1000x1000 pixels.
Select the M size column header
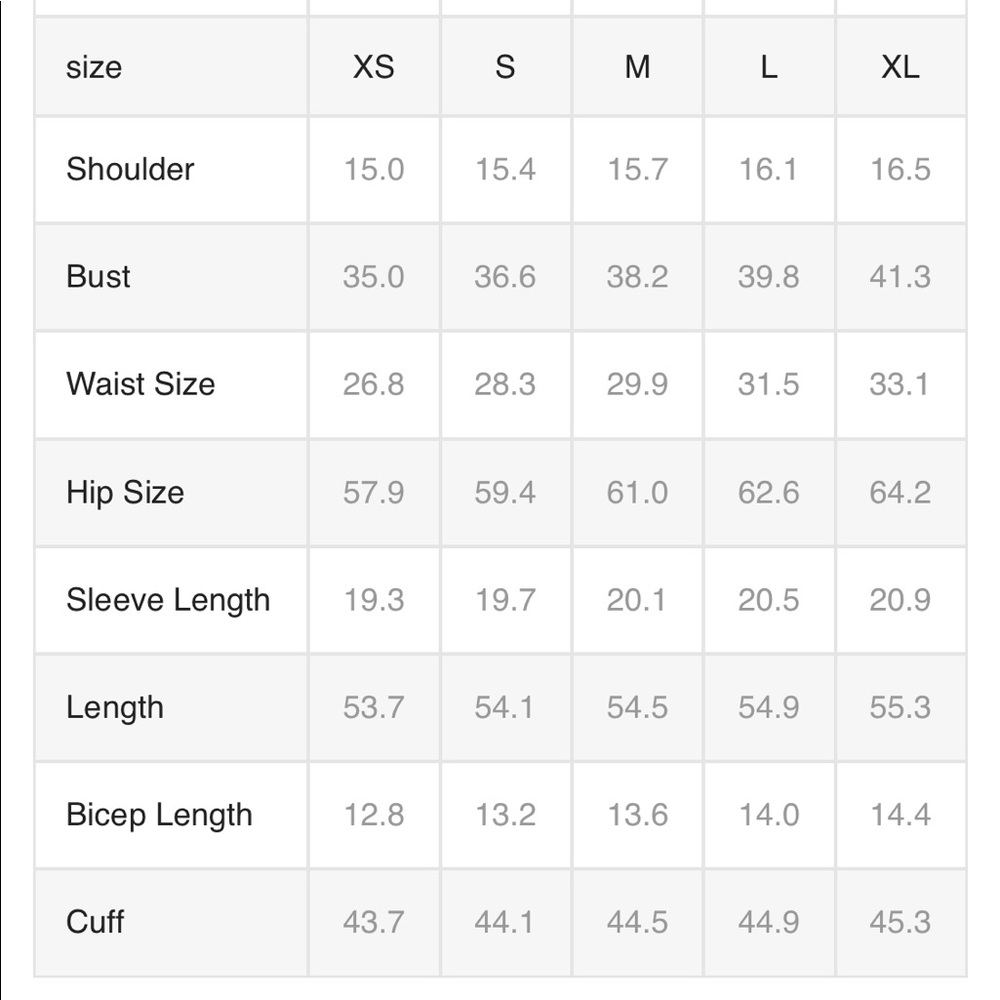point(637,67)
